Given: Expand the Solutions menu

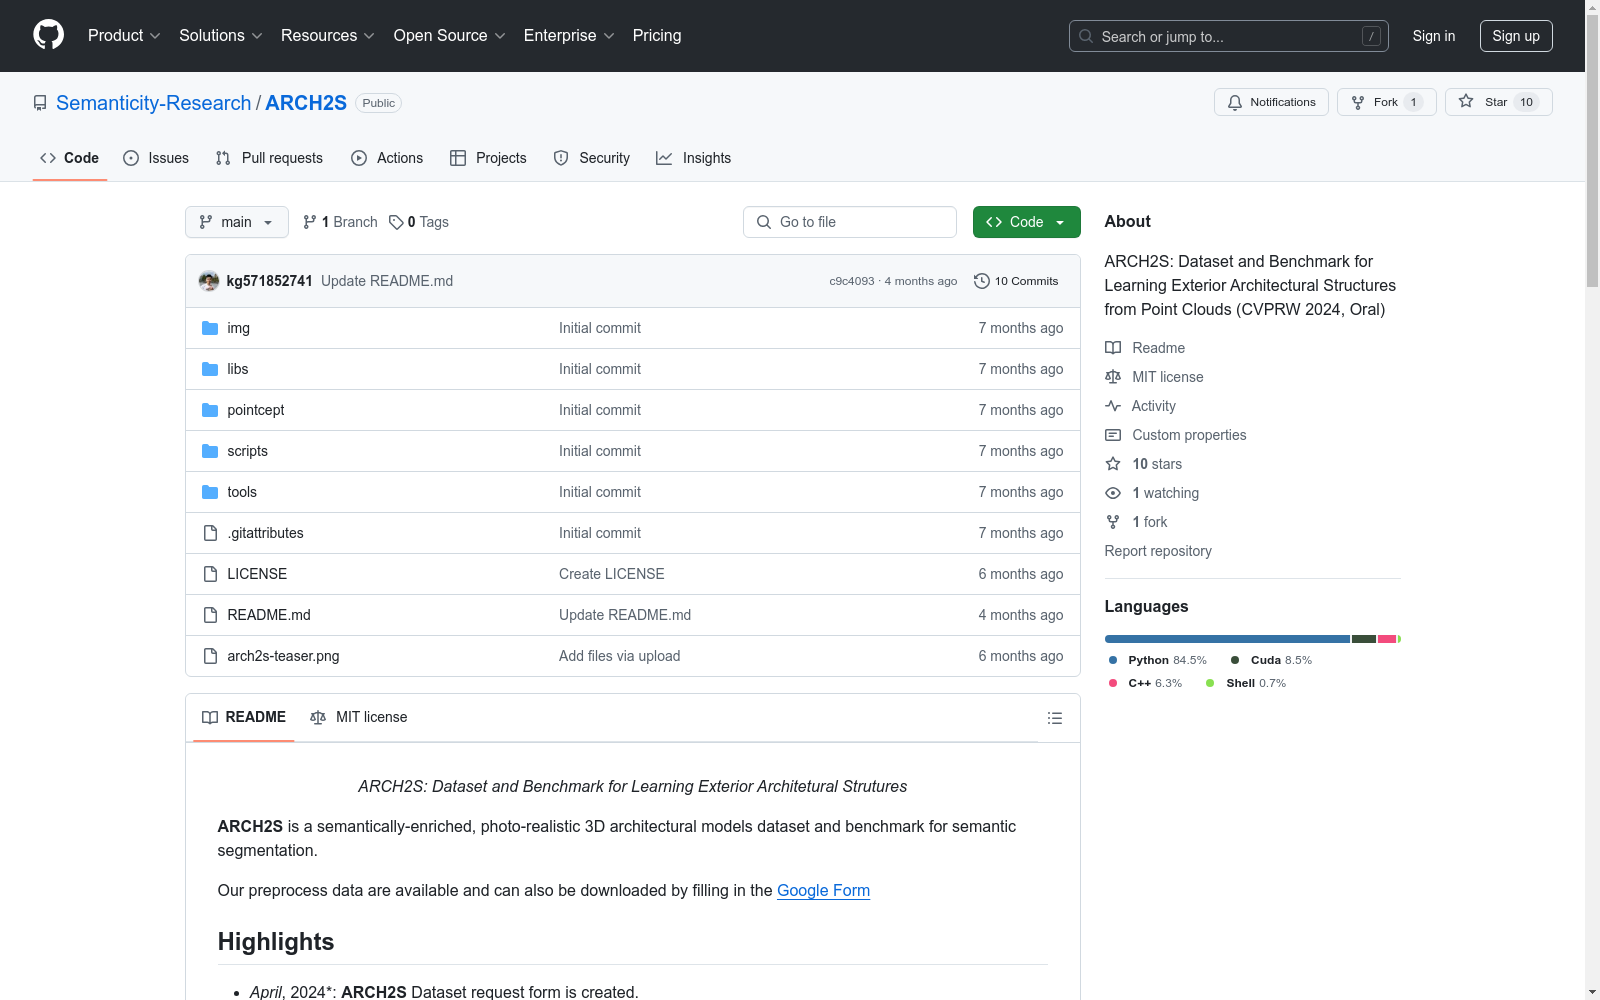Looking at the screenshot, I should [221, 36].
